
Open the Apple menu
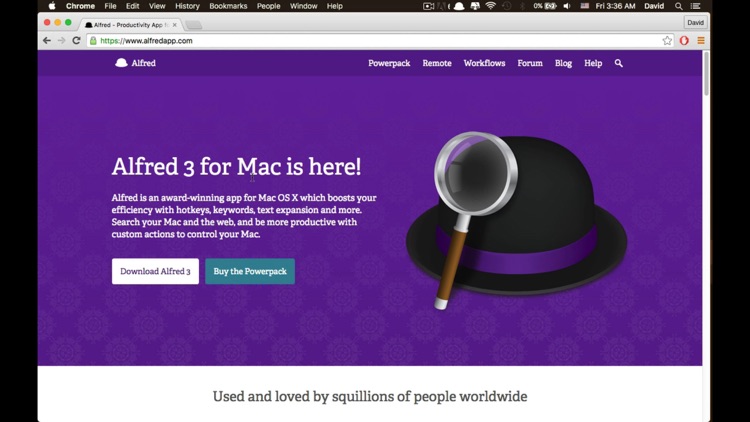pos(52,6)
